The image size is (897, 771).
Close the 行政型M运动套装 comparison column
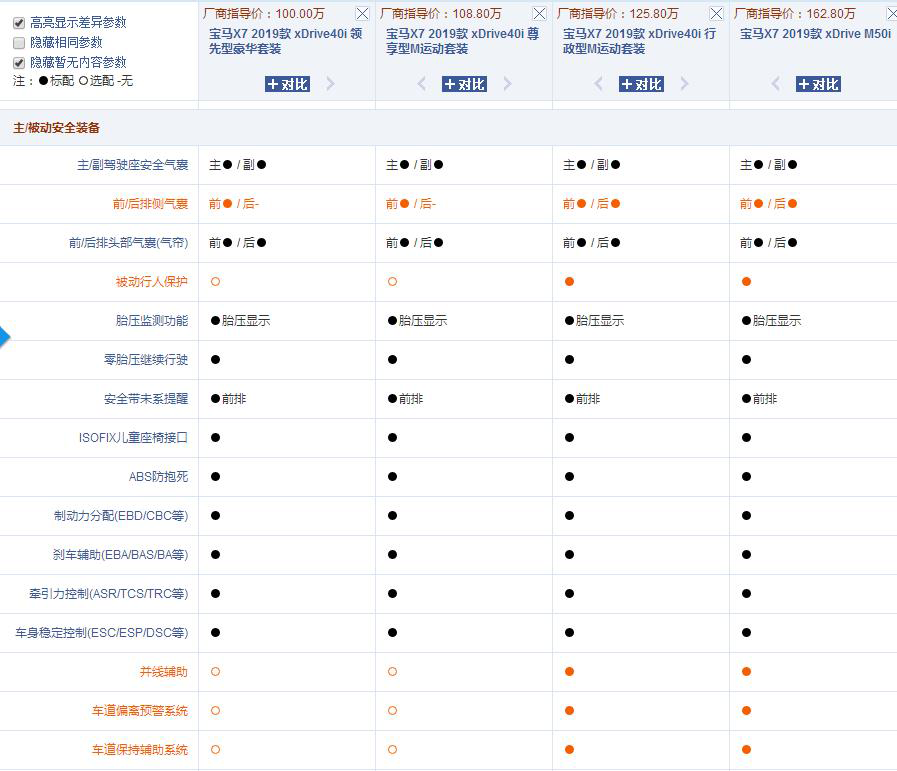(714, 13)
